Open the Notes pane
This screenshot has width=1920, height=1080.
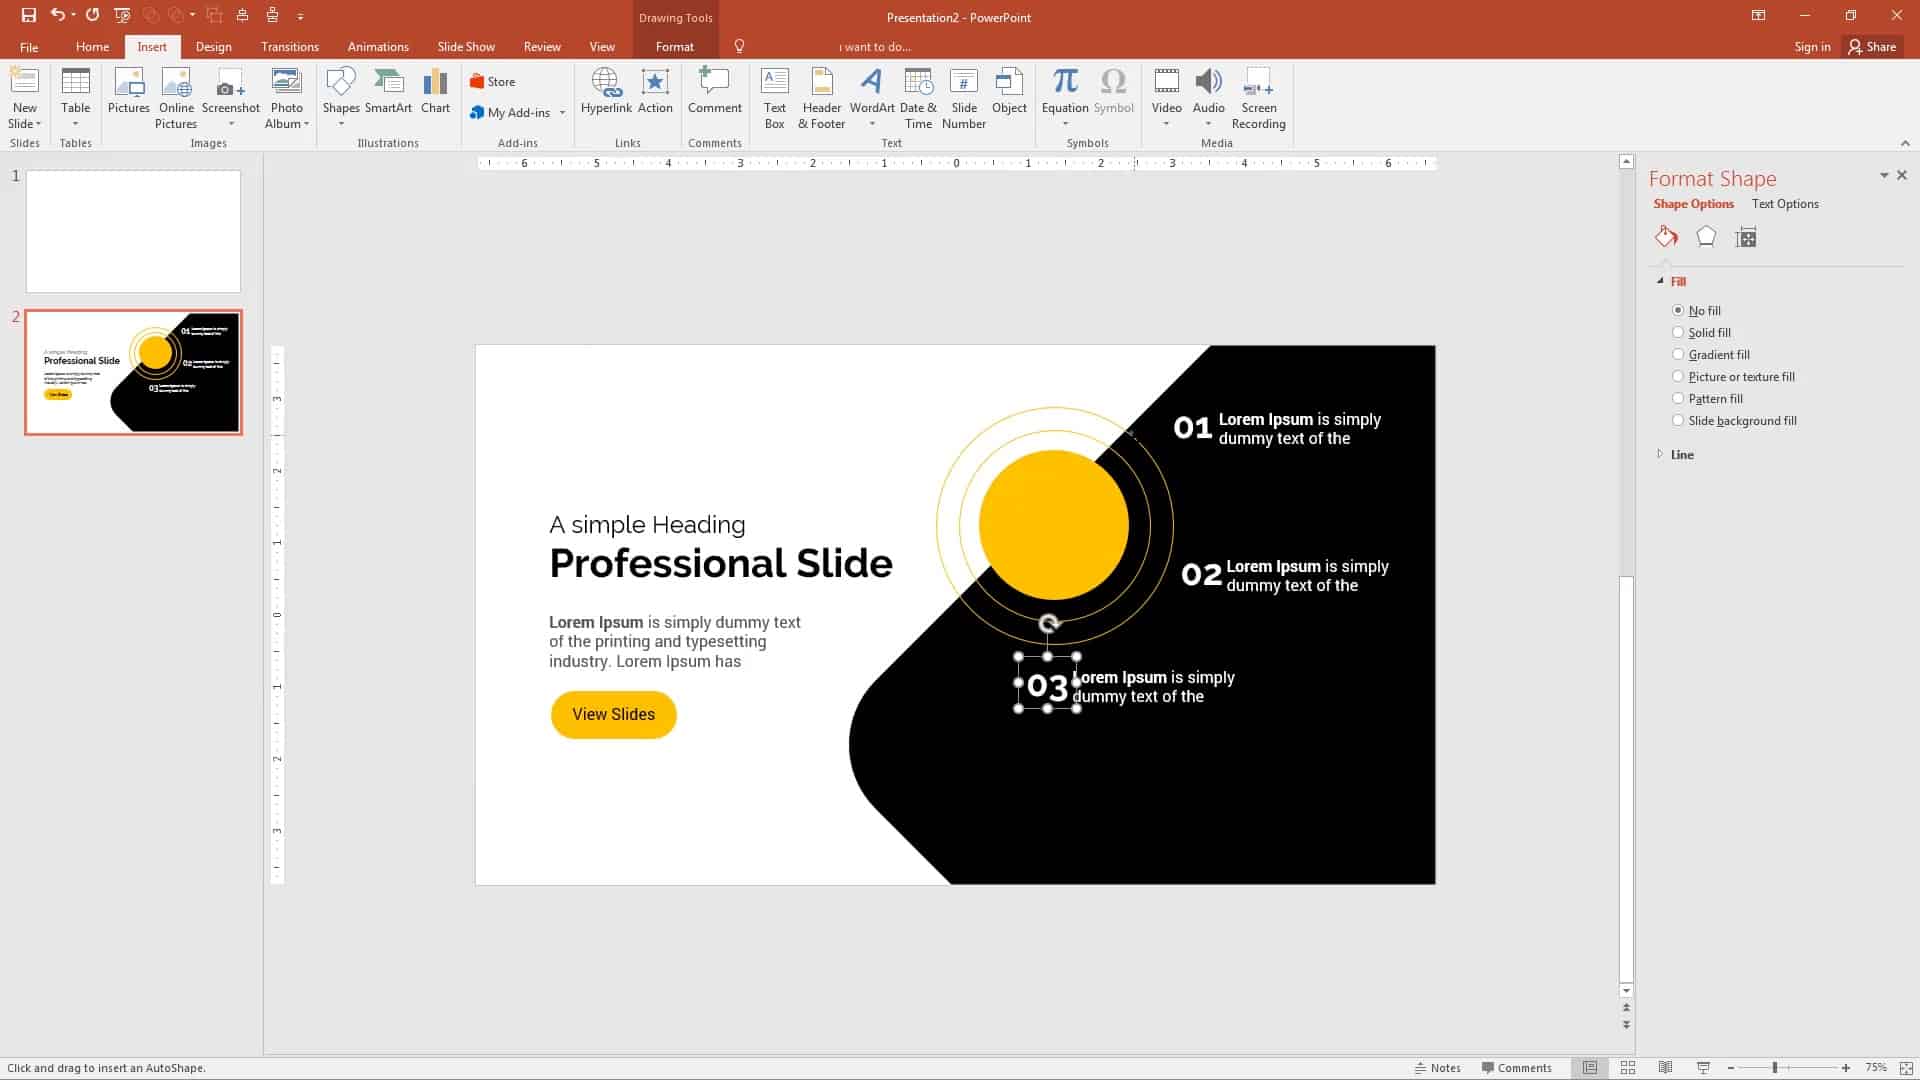pos(1438,1067)
